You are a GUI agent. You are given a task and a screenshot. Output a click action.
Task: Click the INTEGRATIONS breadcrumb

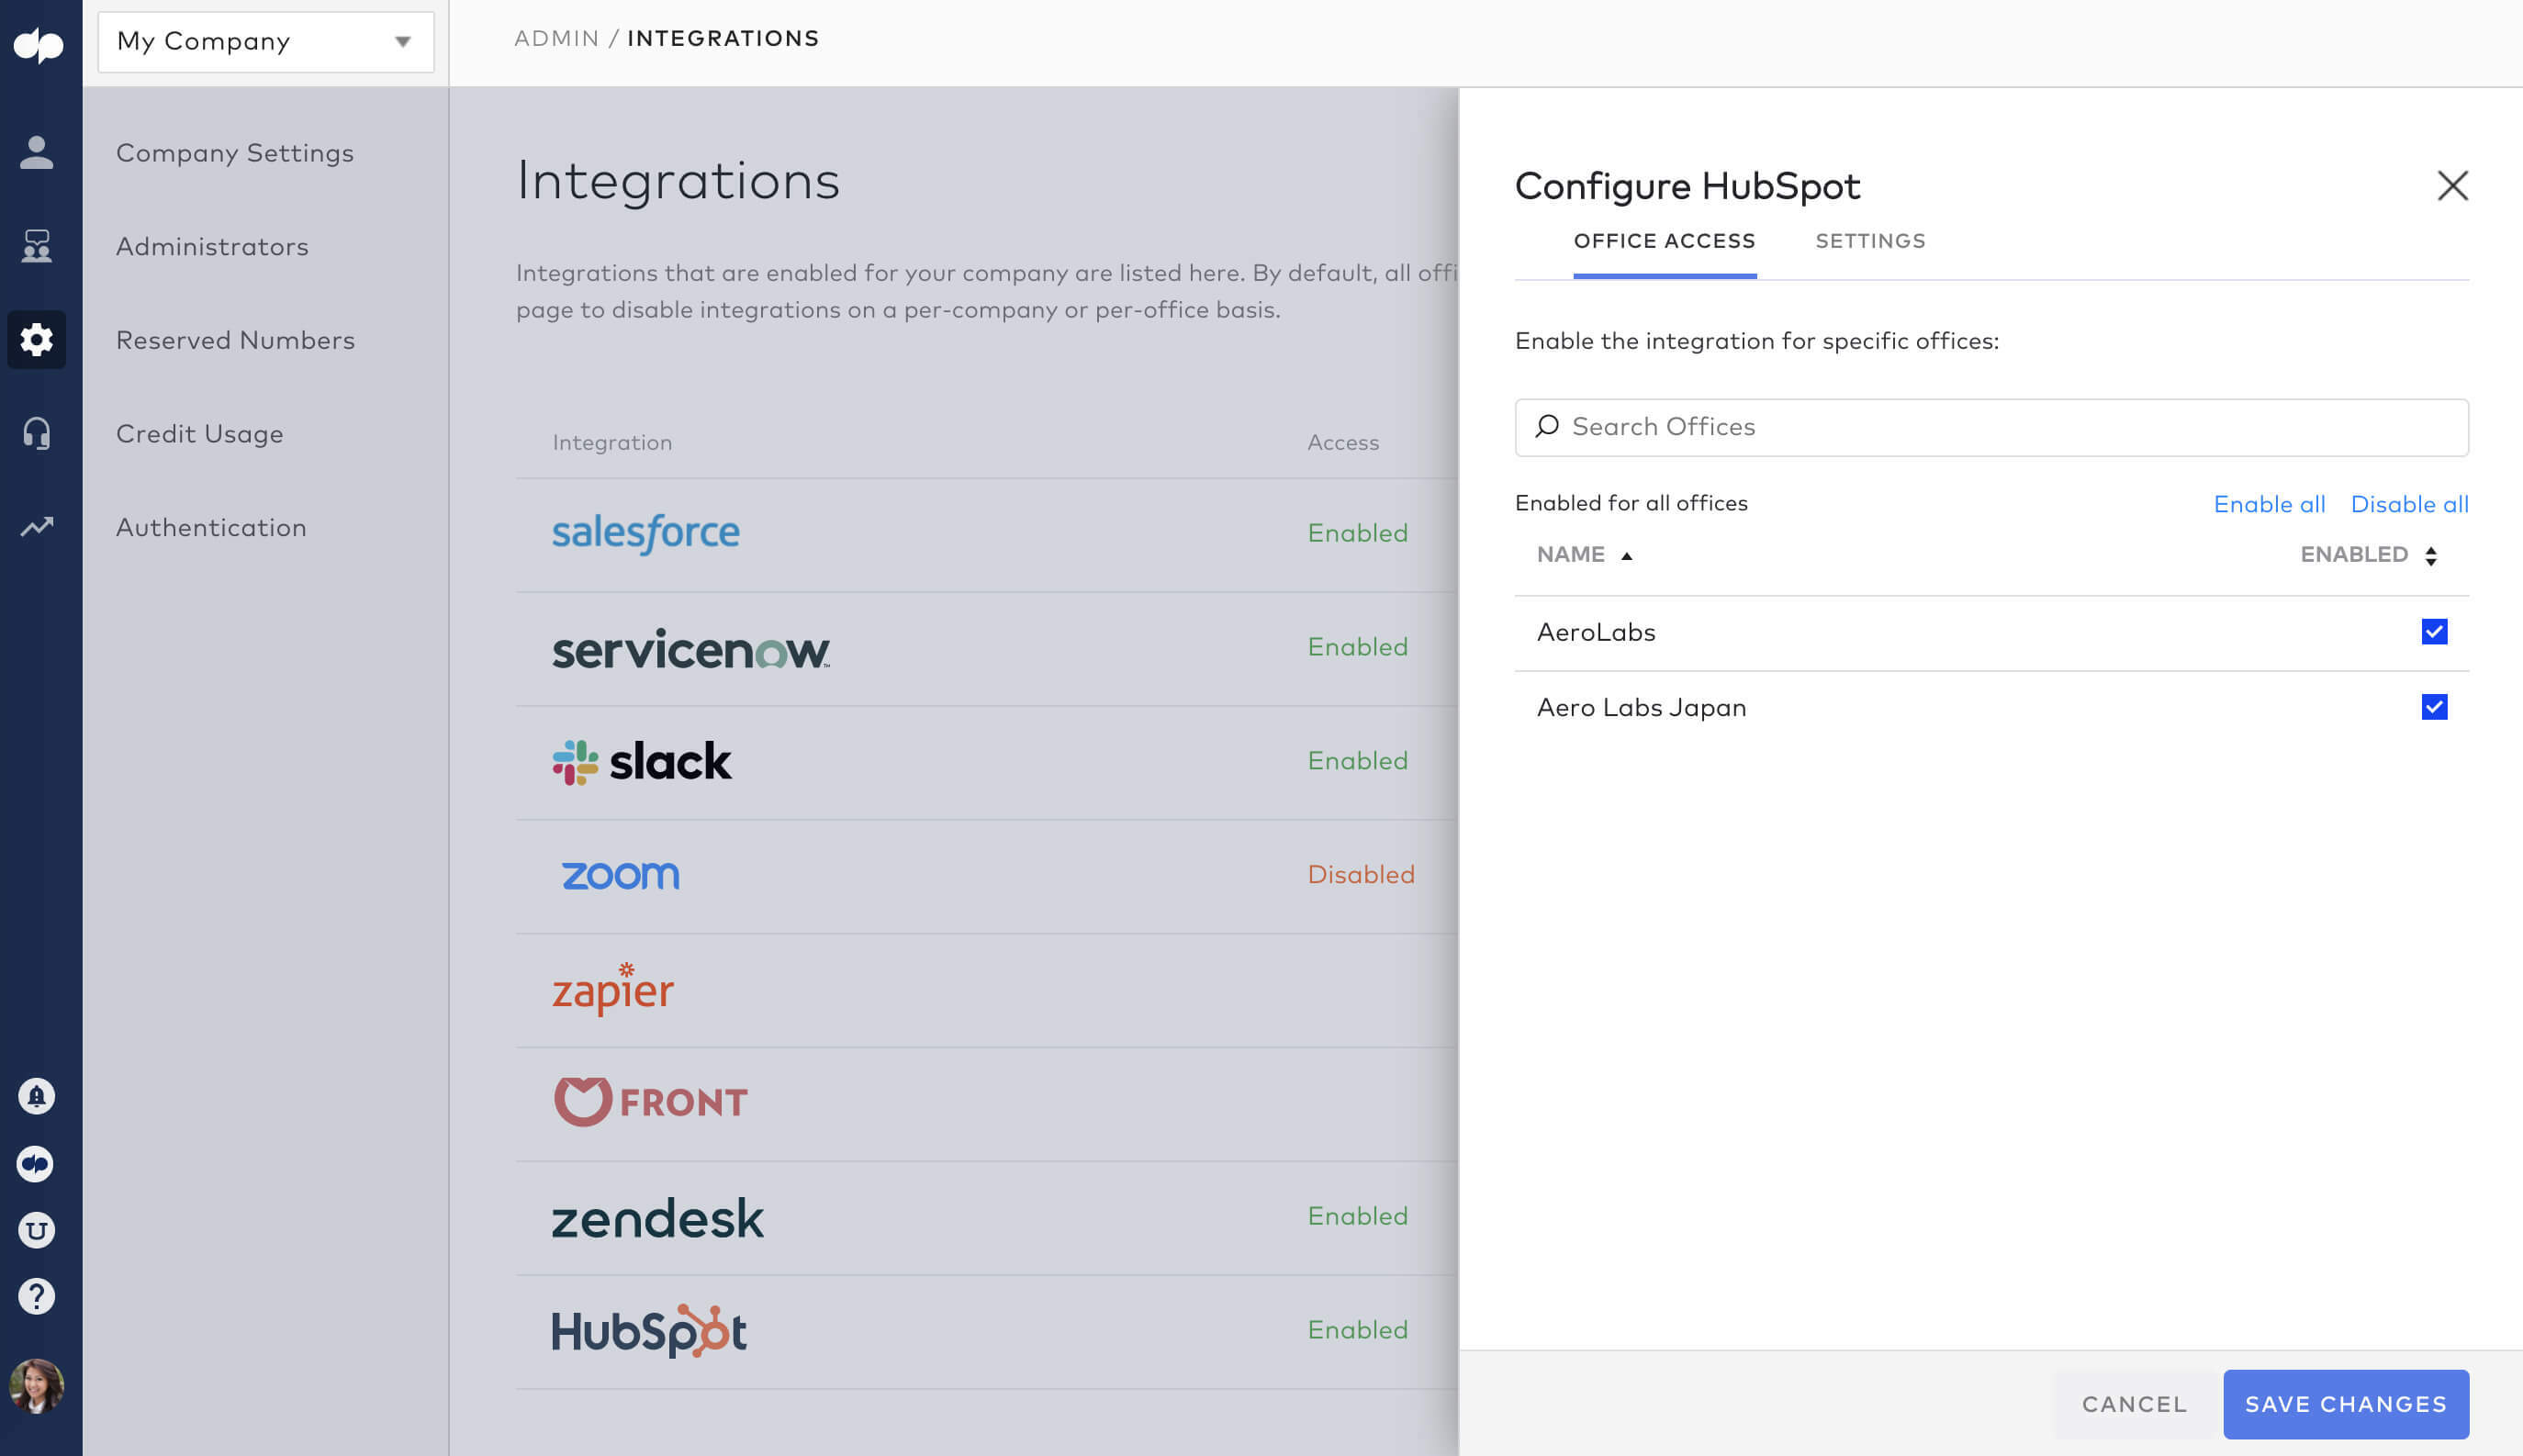[723, 38]
